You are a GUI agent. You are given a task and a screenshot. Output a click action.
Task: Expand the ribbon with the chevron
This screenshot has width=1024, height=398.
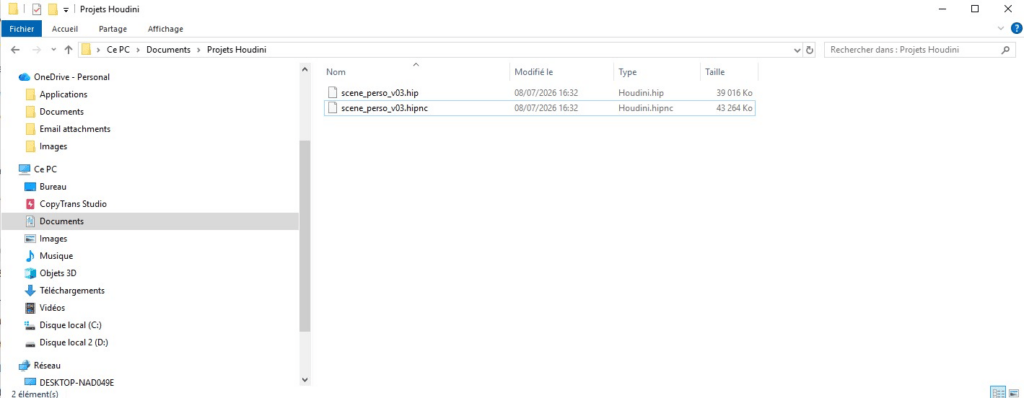(1002, 28)
